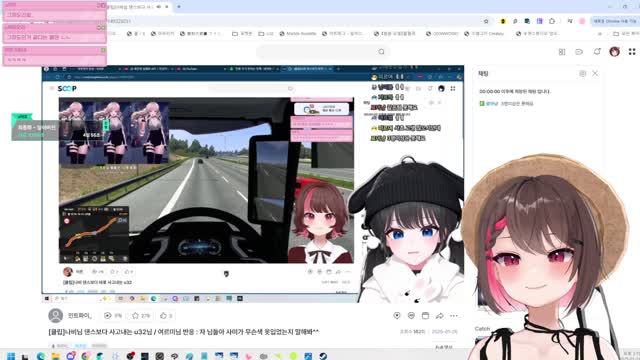This screenshot has height=360, width=640.
Task: Open the Chrome extensions puzzle menu
Action: (x=552, y=21)
